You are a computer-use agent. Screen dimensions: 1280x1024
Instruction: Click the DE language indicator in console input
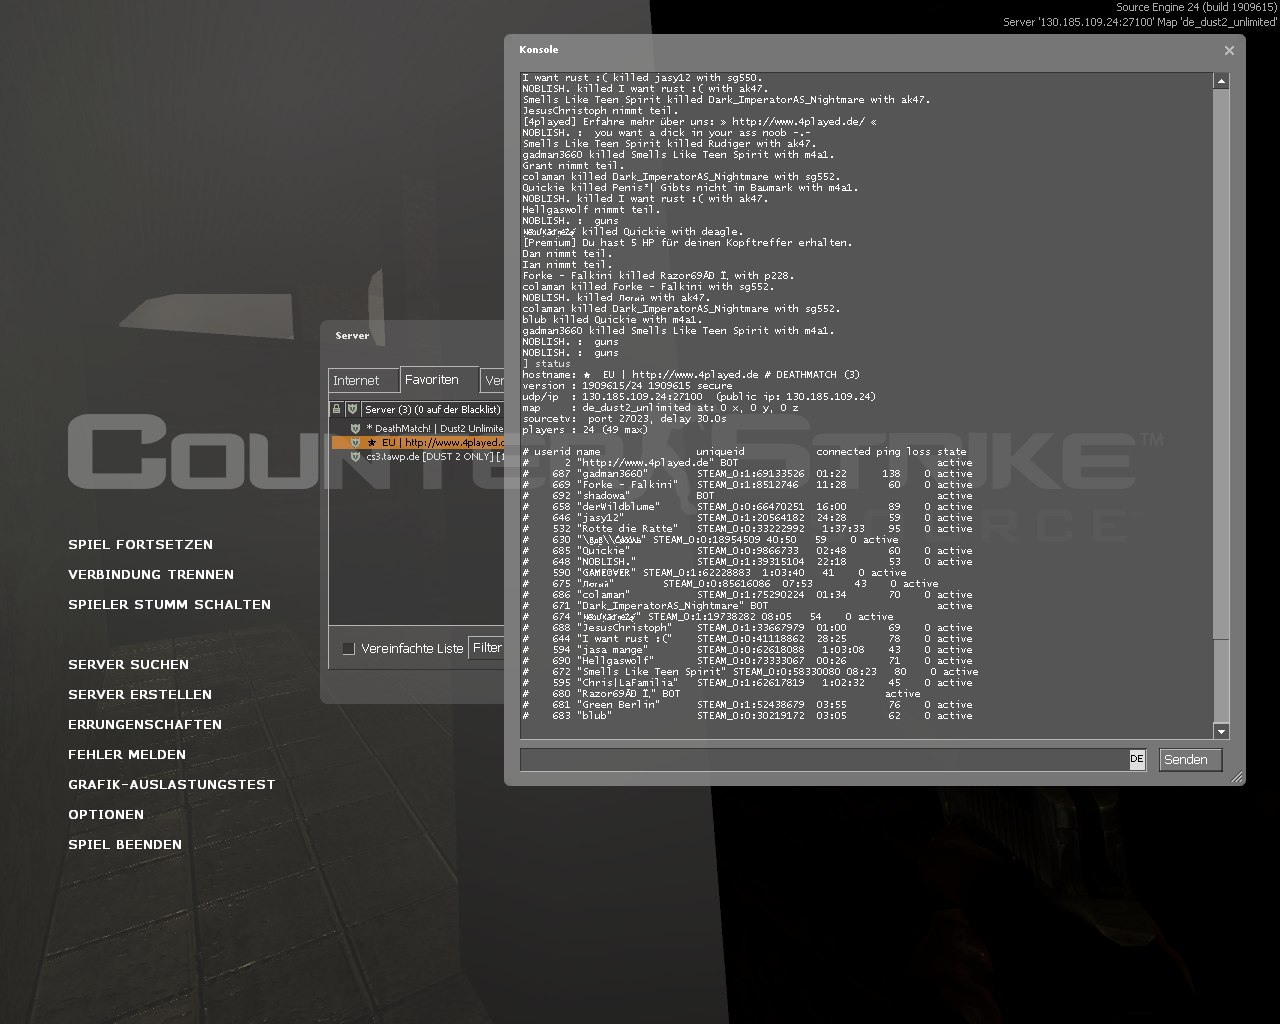tap(1137, 759)
